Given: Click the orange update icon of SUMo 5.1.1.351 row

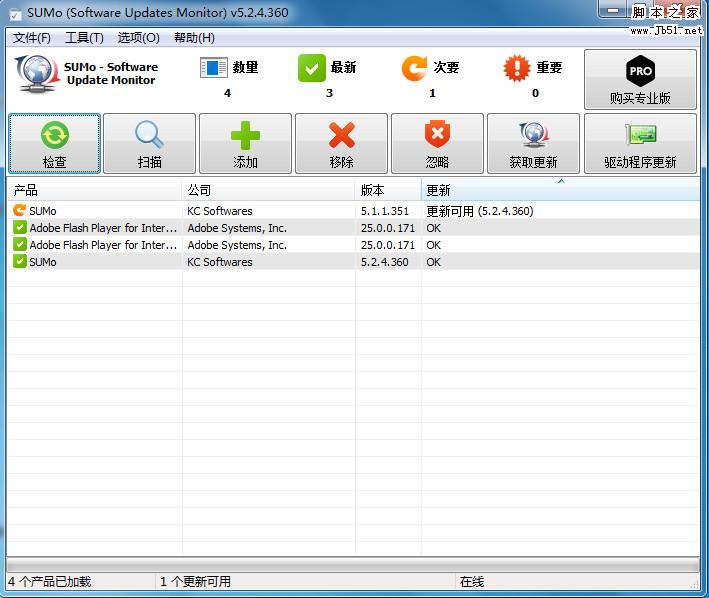Looking at the screenshot, I should [x=19, y=210].
